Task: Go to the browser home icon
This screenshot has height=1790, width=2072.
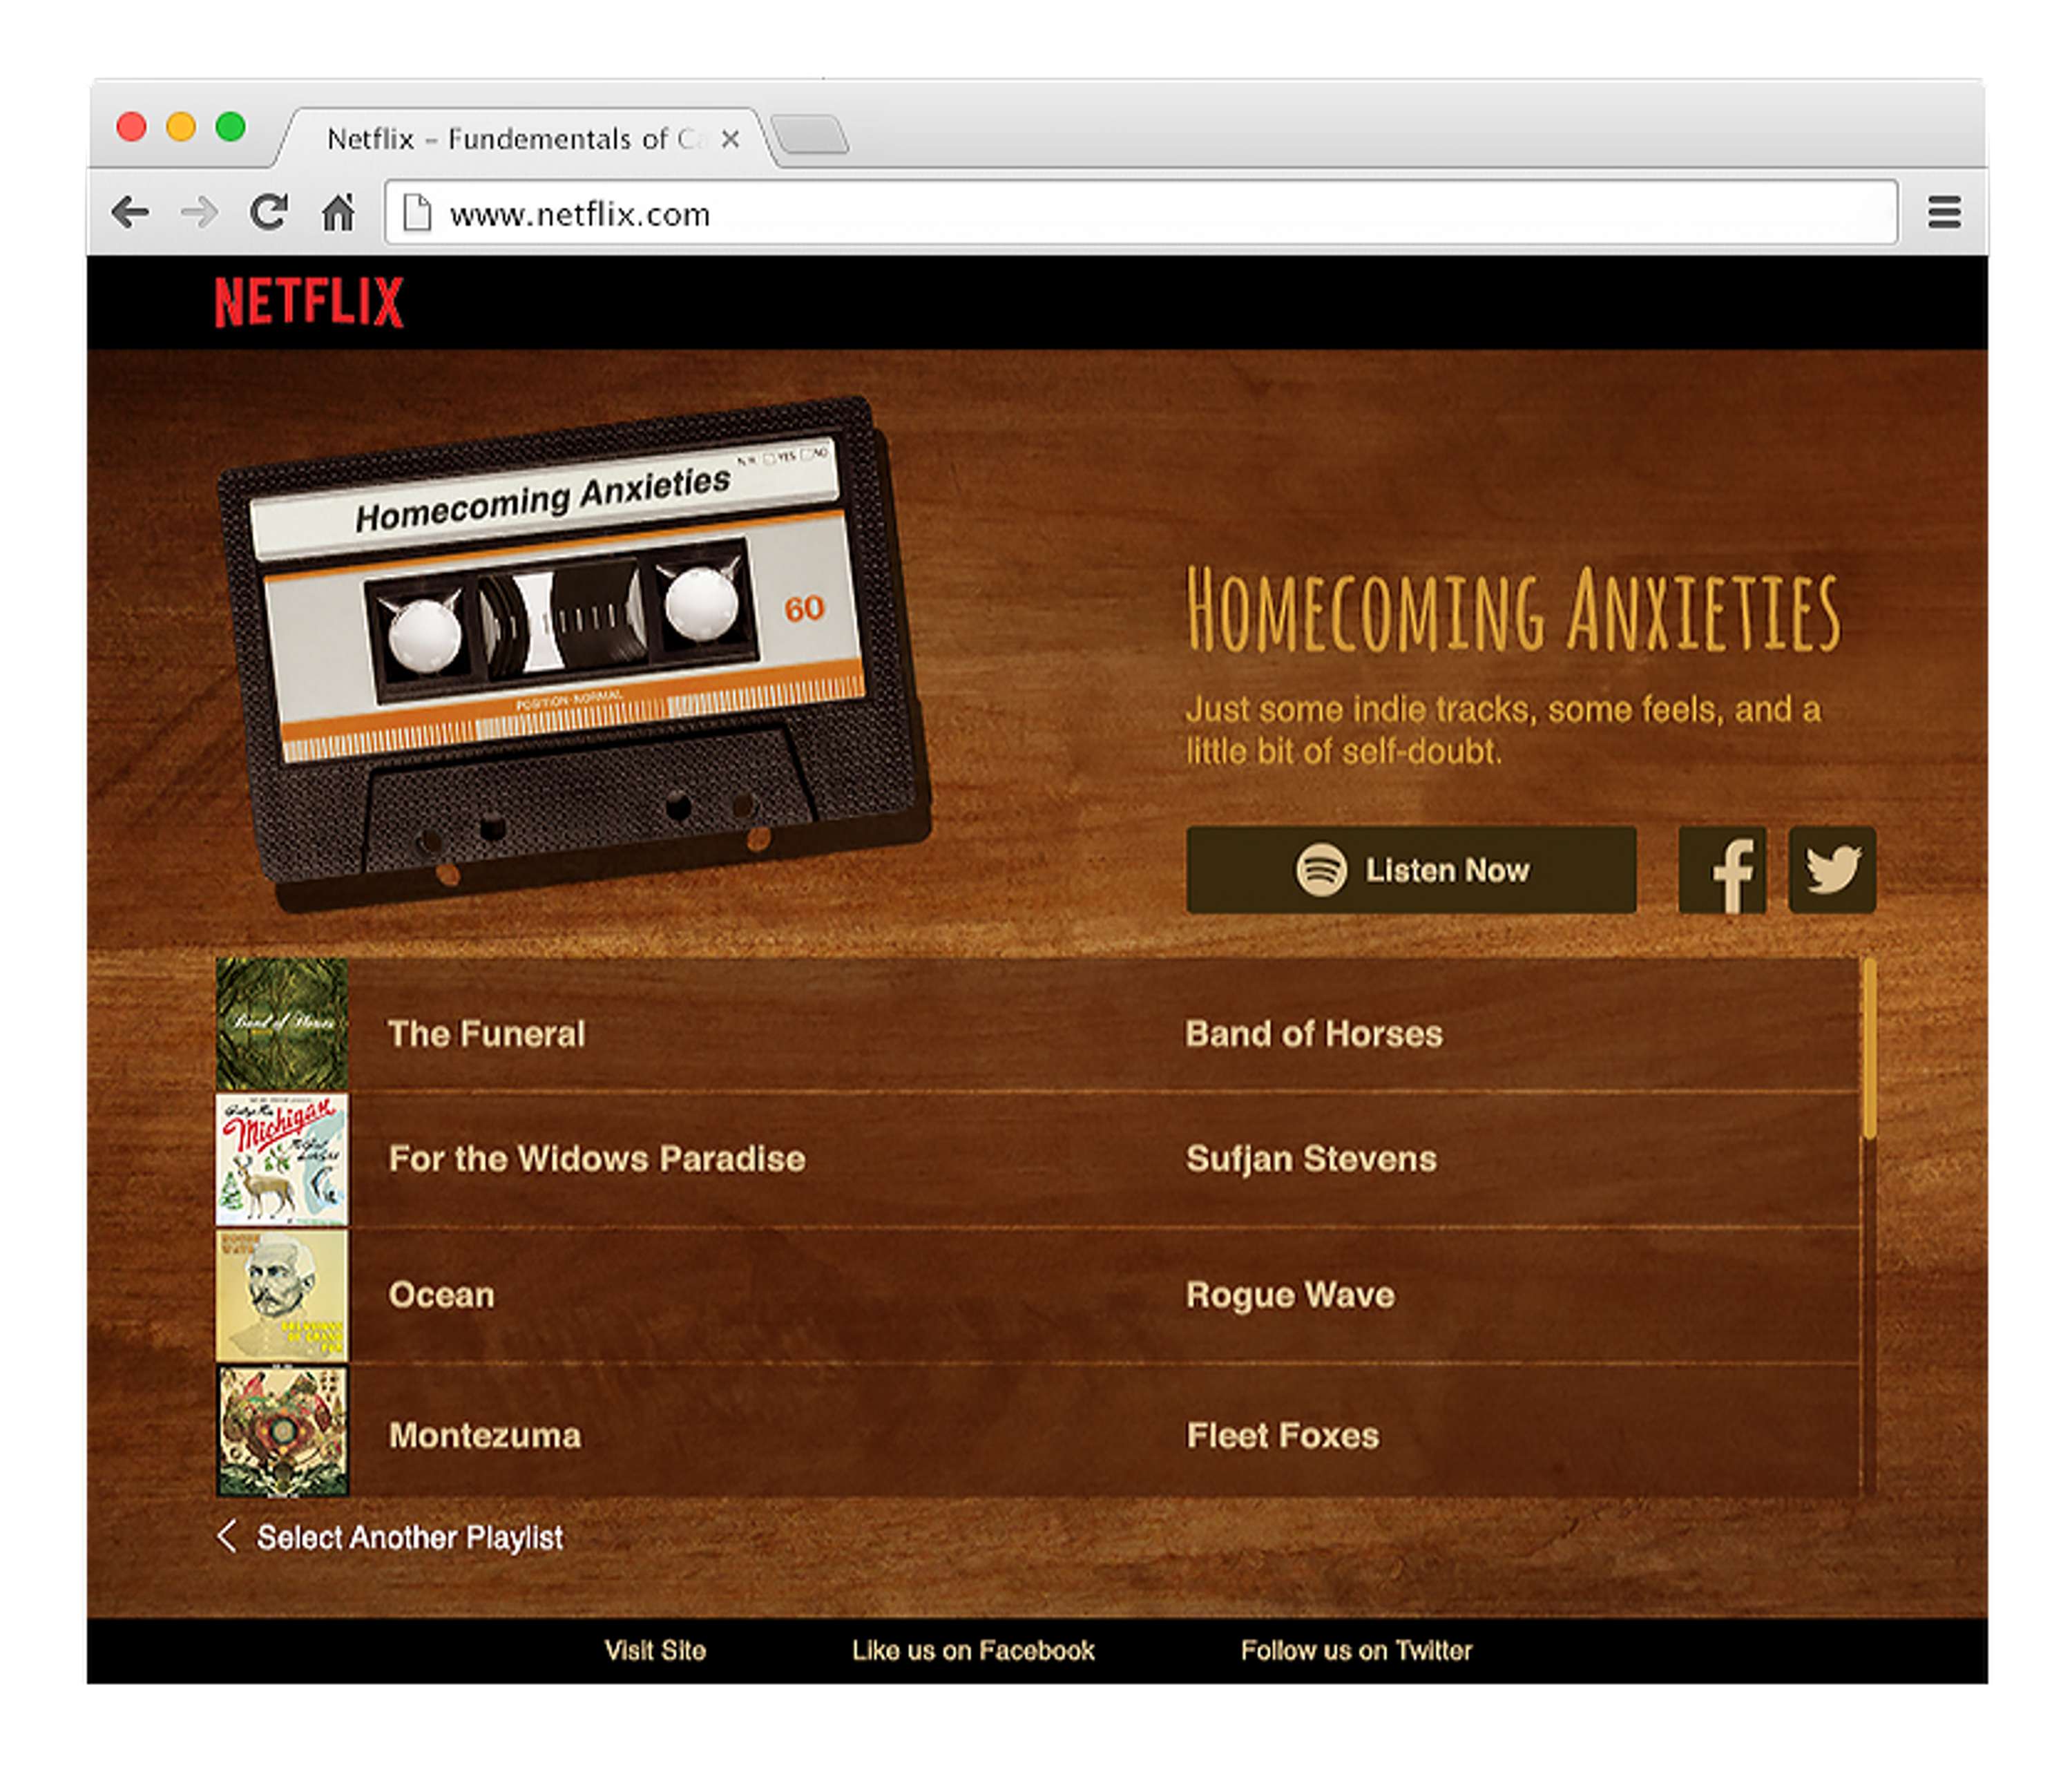Action: click(338, 212)
